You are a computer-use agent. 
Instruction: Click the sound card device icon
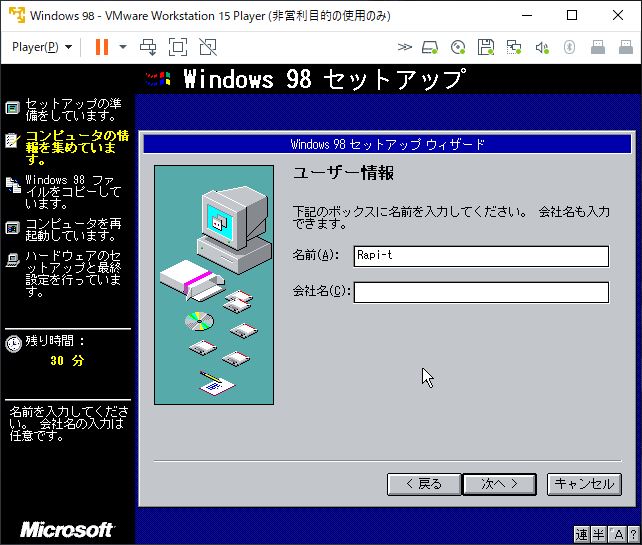542,47
